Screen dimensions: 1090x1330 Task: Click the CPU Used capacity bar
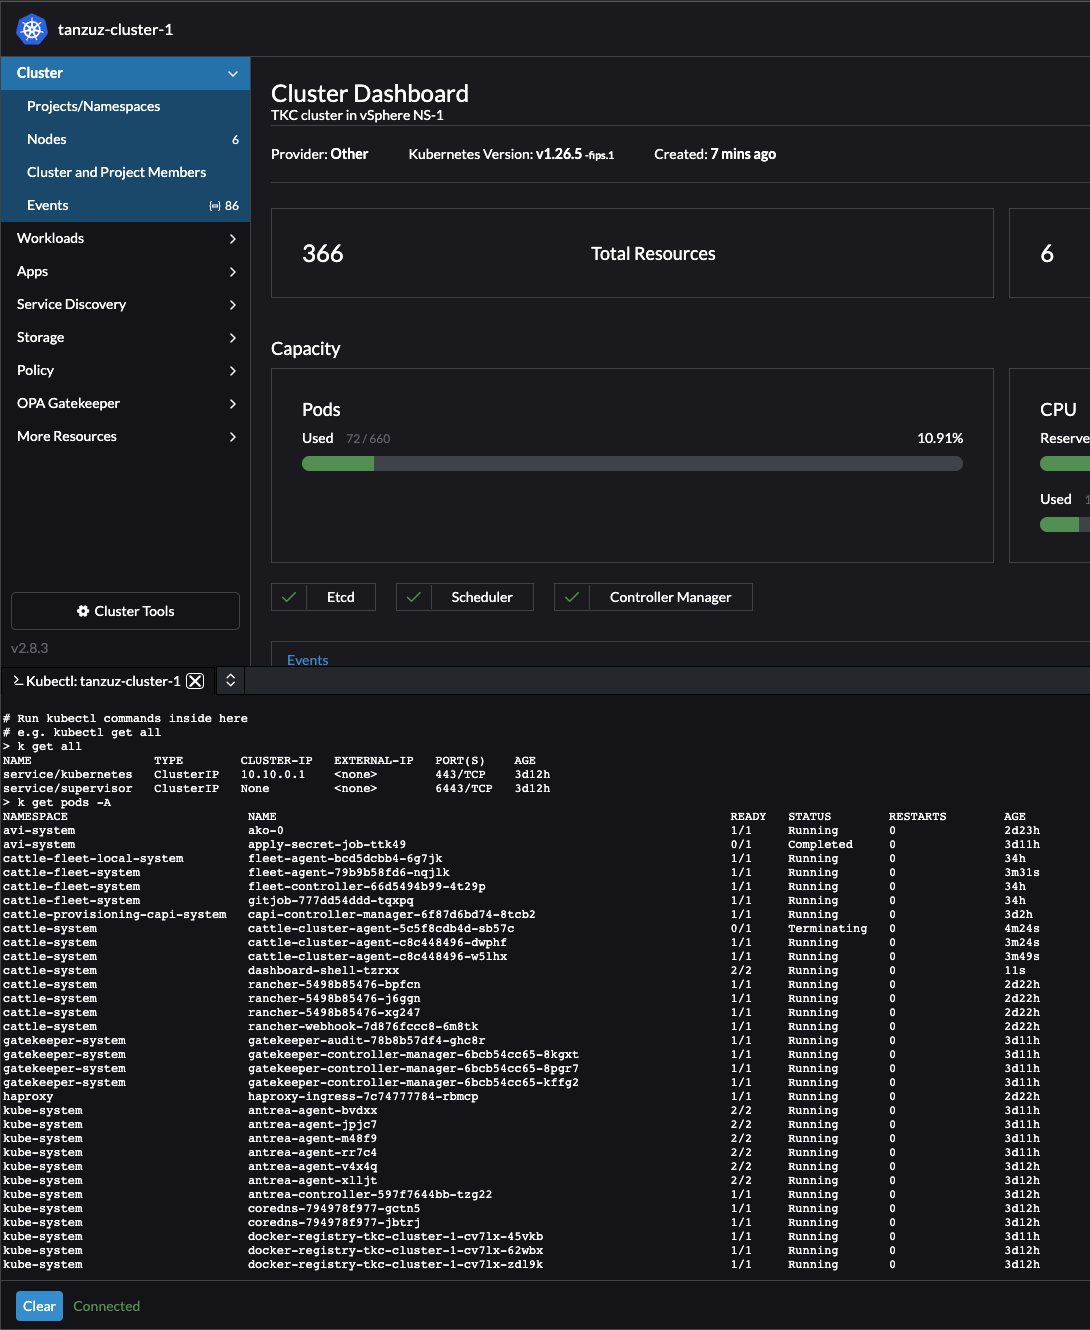click(x=1065, y=525)
